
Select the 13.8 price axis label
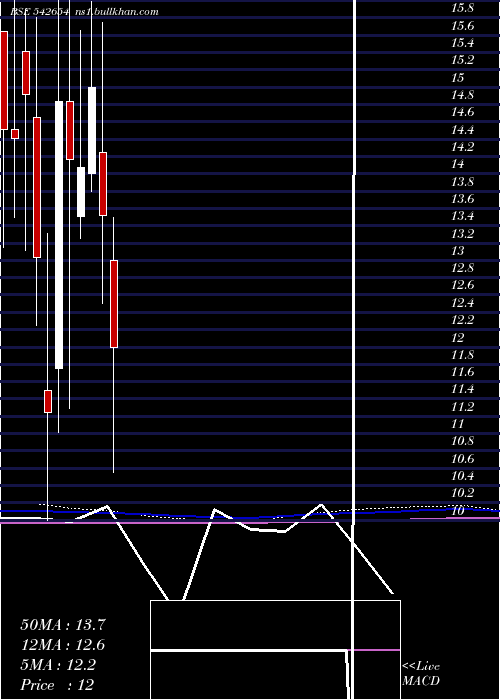462,181
